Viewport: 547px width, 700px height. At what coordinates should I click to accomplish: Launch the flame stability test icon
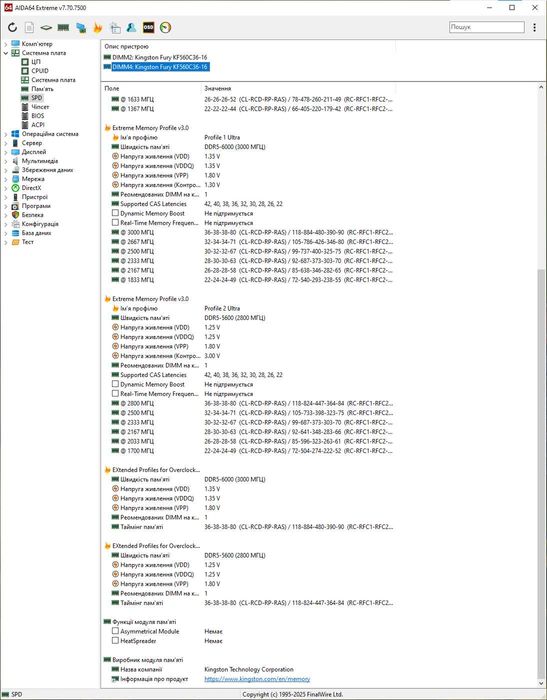point(97,27)
